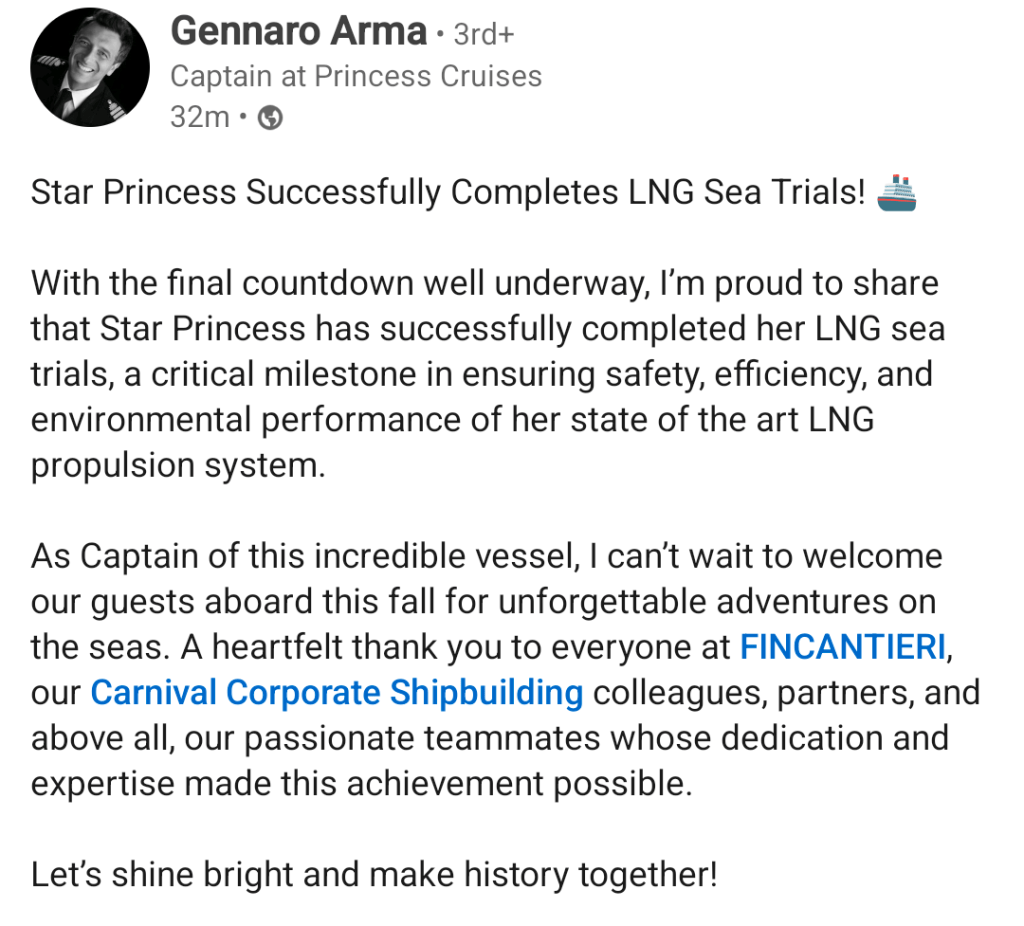Click the line starting 'With the final countdown'

click(x=485, y=283)
